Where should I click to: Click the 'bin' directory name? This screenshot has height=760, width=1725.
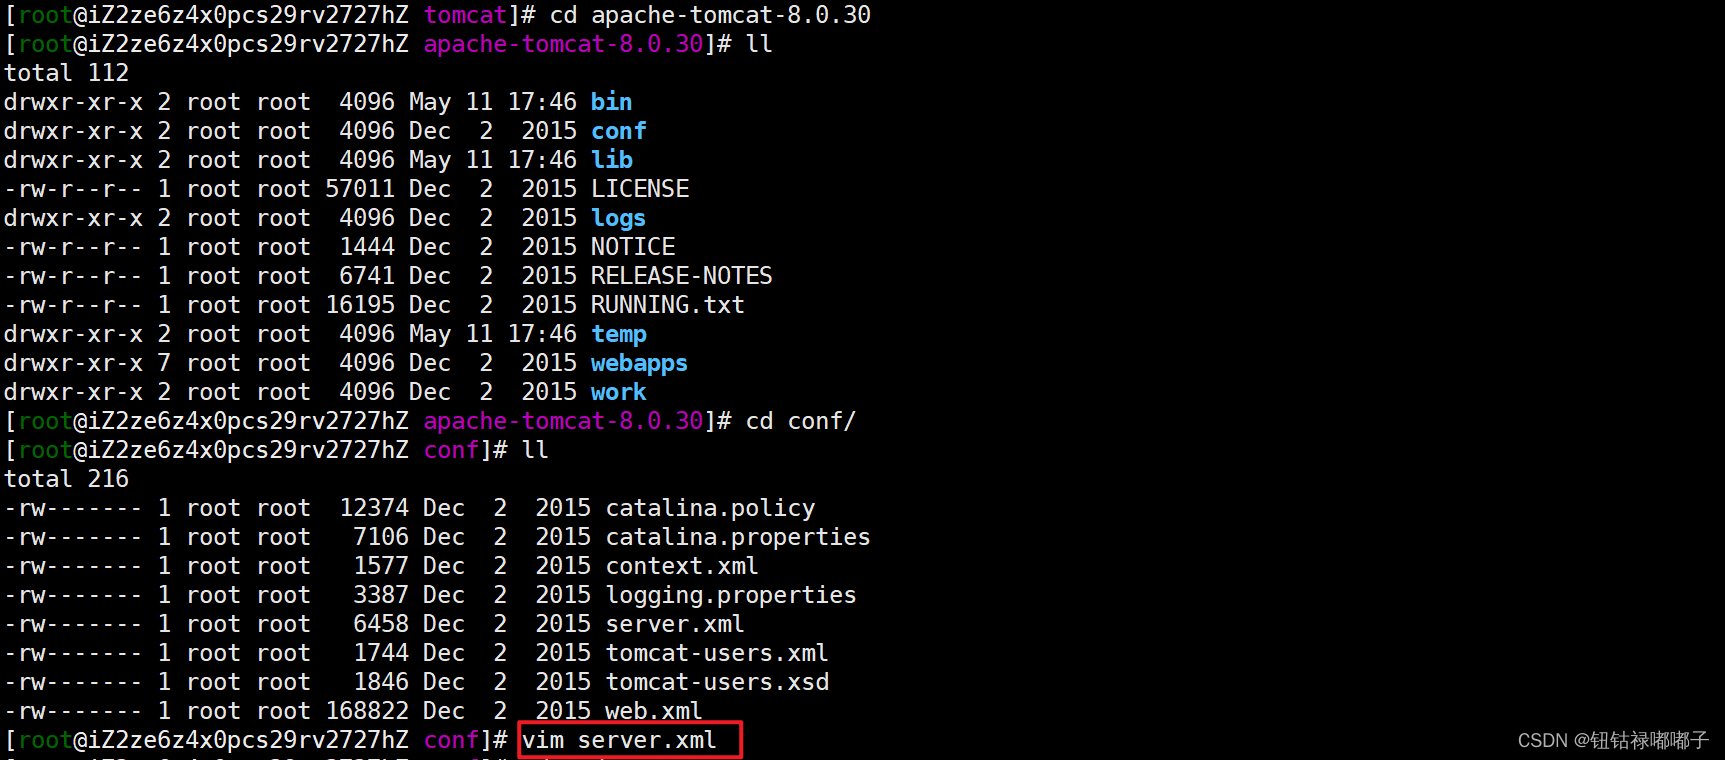pyautogui.click(x=611, y=102)
